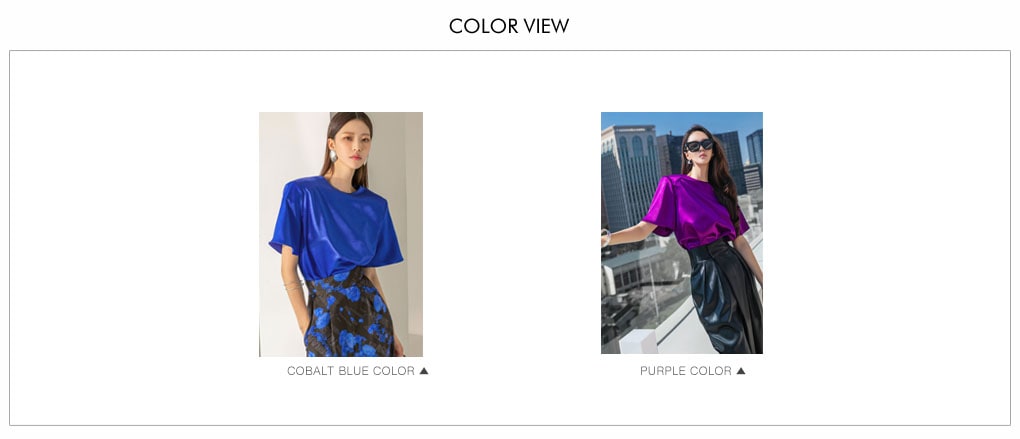Open the cobalt blue blouse photo
The image size is (1020, 439).
341,234
